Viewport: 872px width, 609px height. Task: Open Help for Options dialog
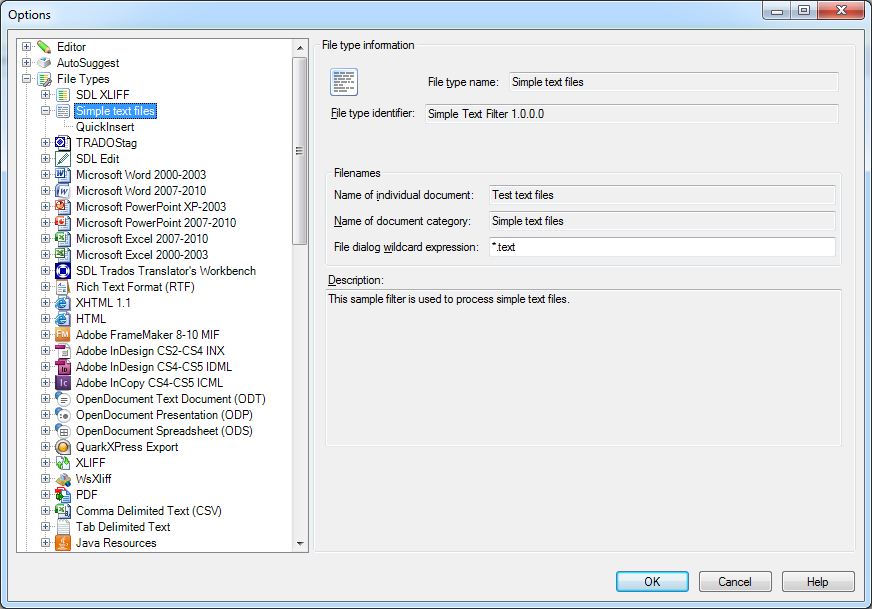click(818, 582)
